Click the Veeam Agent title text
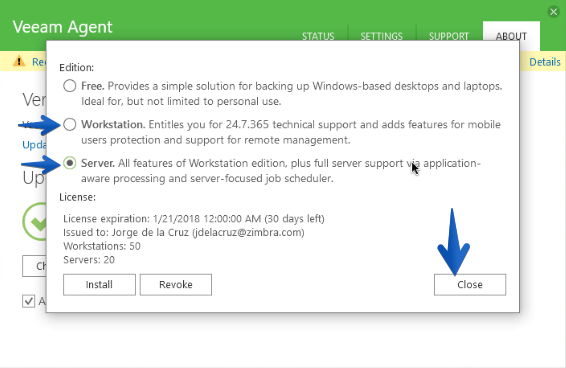 point(62,27)
